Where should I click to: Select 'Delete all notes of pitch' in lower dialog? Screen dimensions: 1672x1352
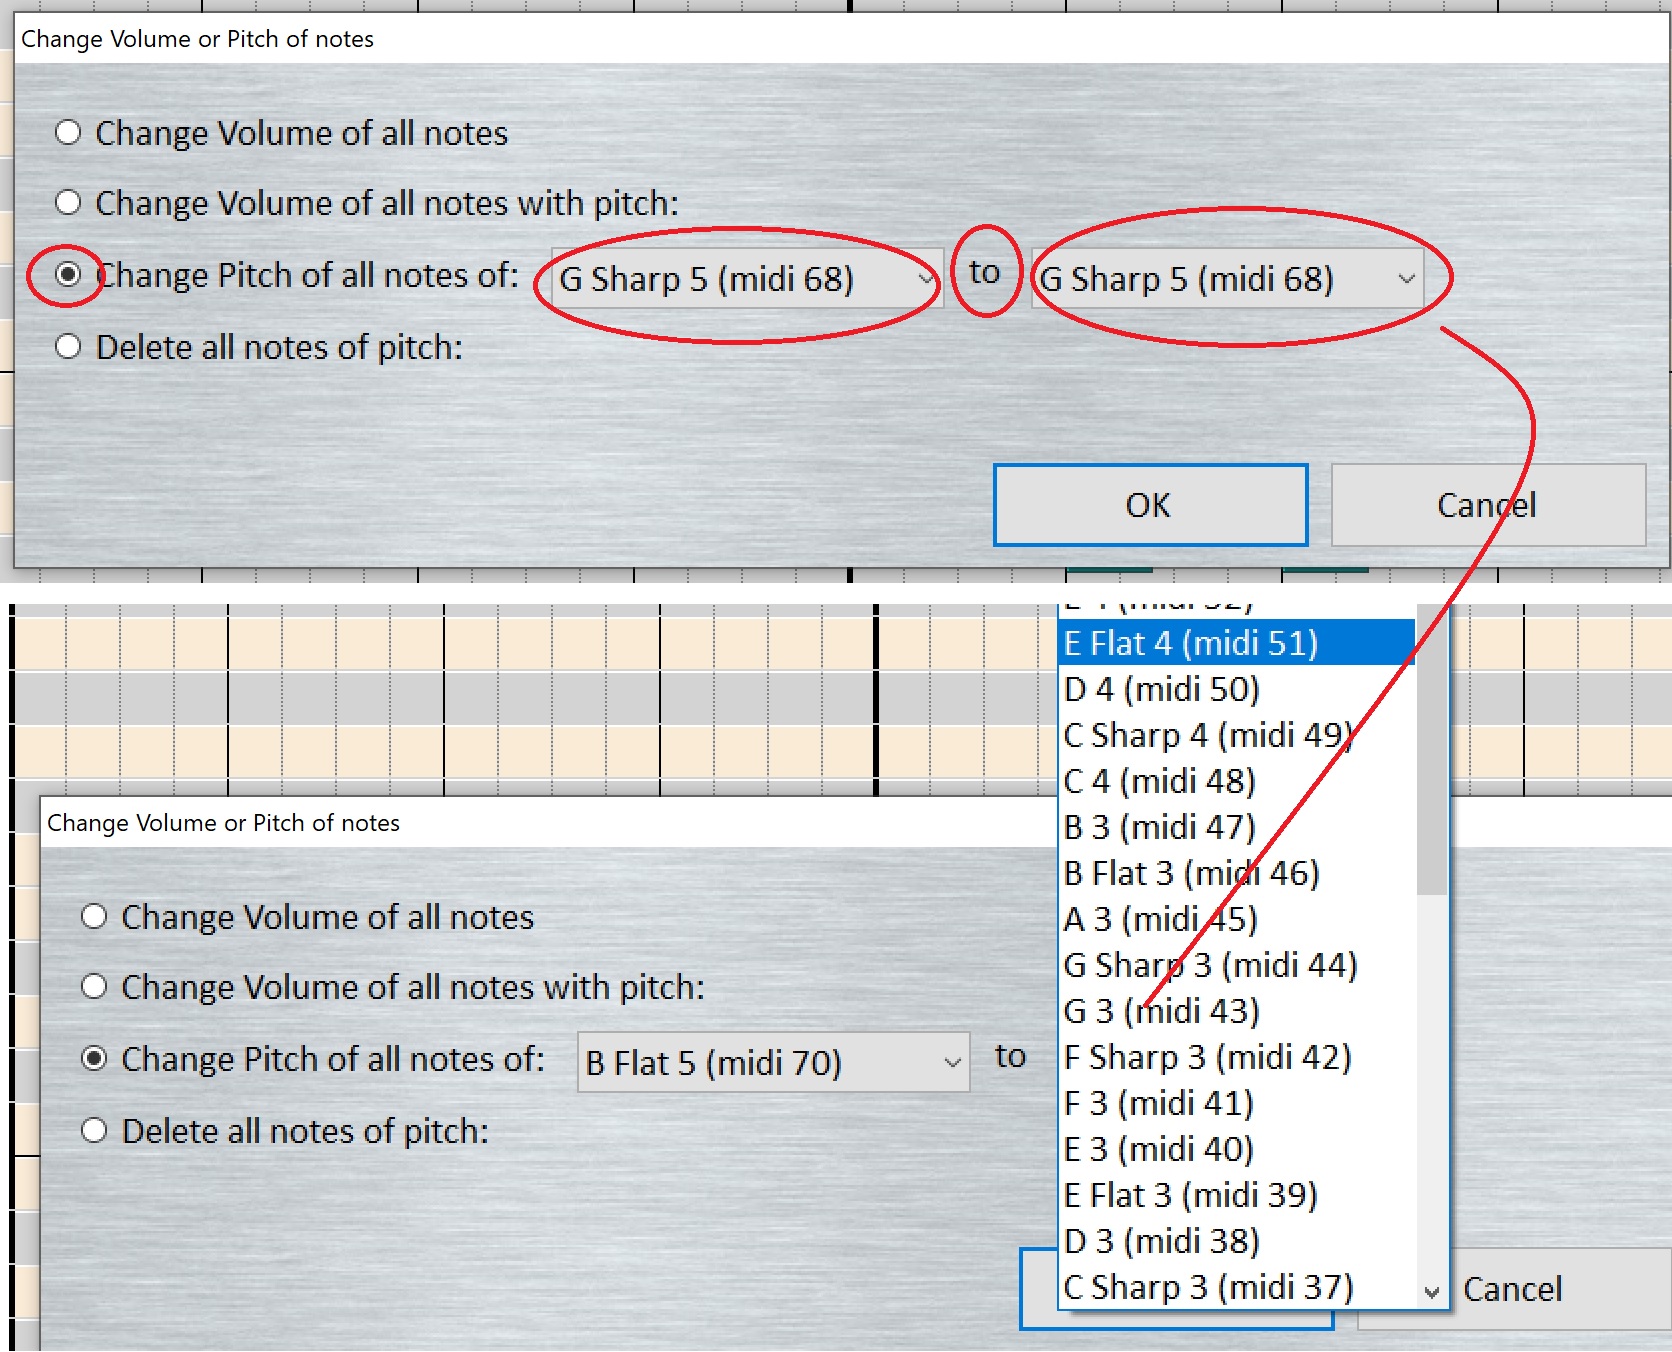[x=94, y=1131]
